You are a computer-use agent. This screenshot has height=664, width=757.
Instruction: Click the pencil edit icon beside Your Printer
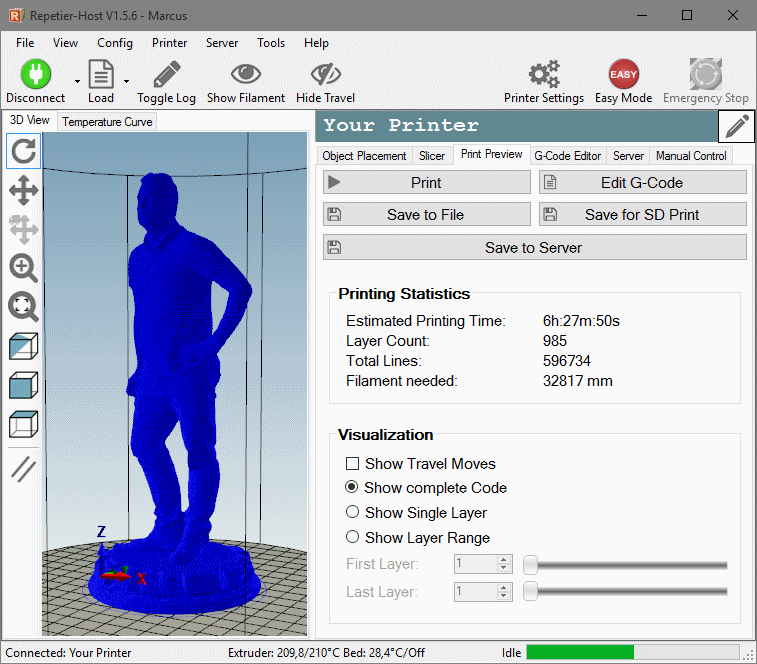(737, 127)
